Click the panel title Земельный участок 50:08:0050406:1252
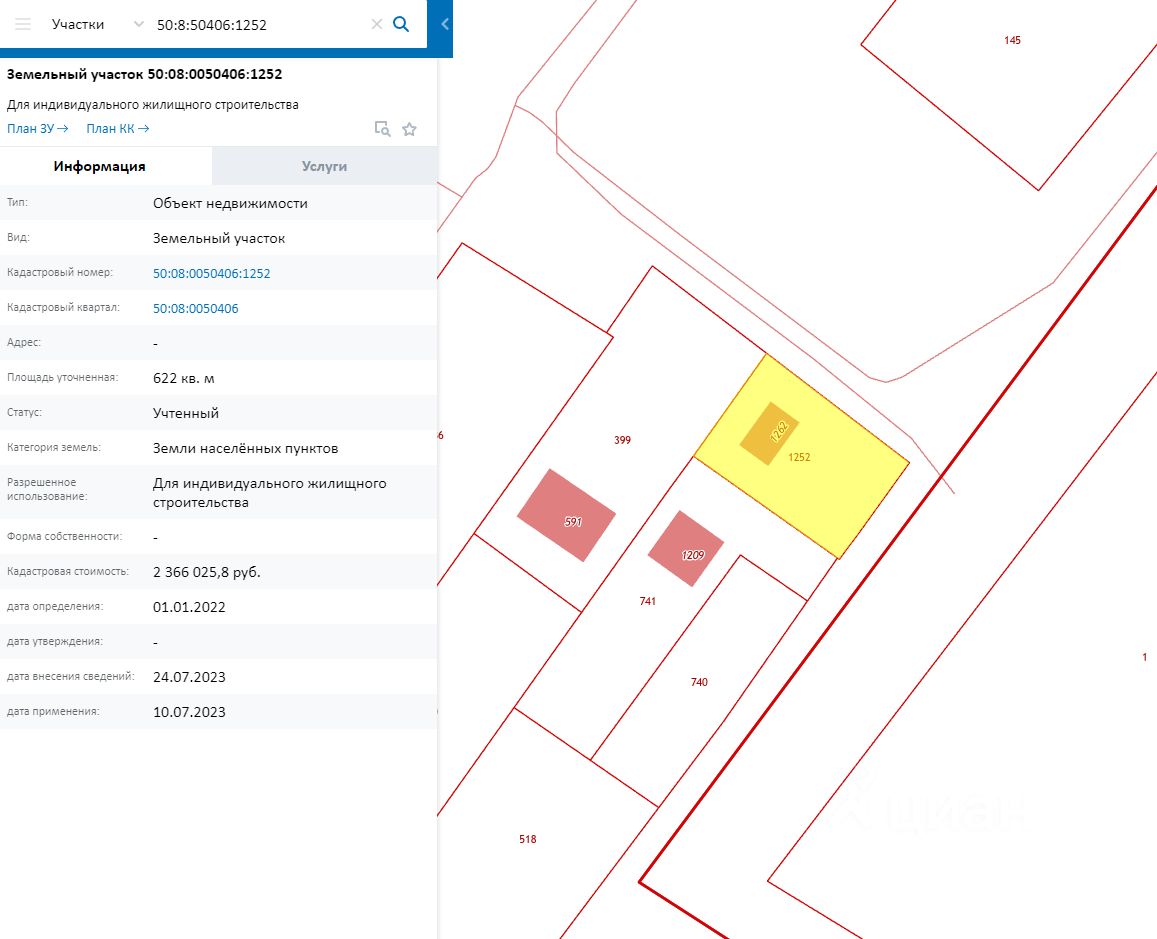 pyautogui.click(x=145, y=74)
